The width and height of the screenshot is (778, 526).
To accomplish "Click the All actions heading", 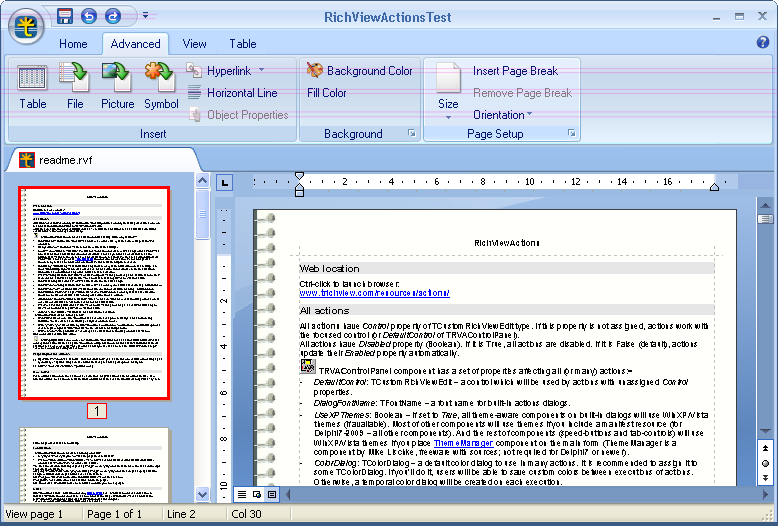I will click(324, 311).
